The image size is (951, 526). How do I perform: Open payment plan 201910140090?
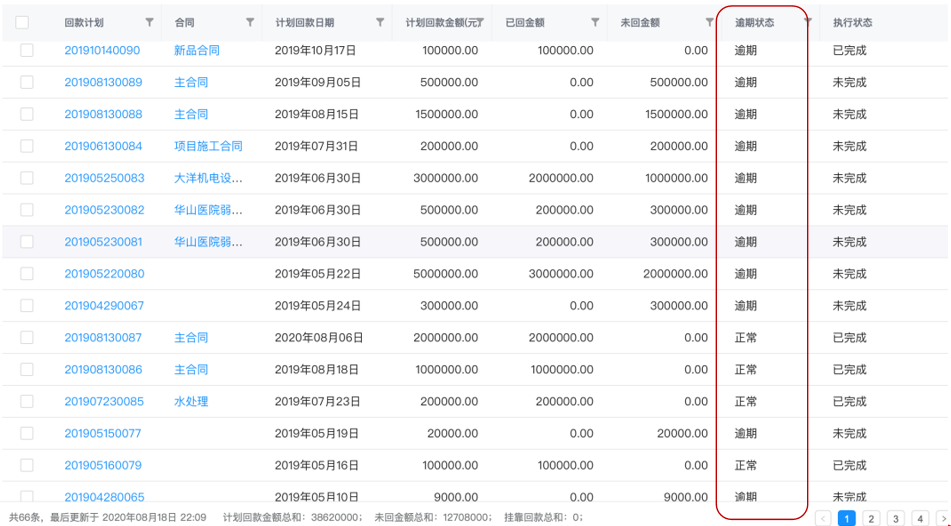pos(103,50)
